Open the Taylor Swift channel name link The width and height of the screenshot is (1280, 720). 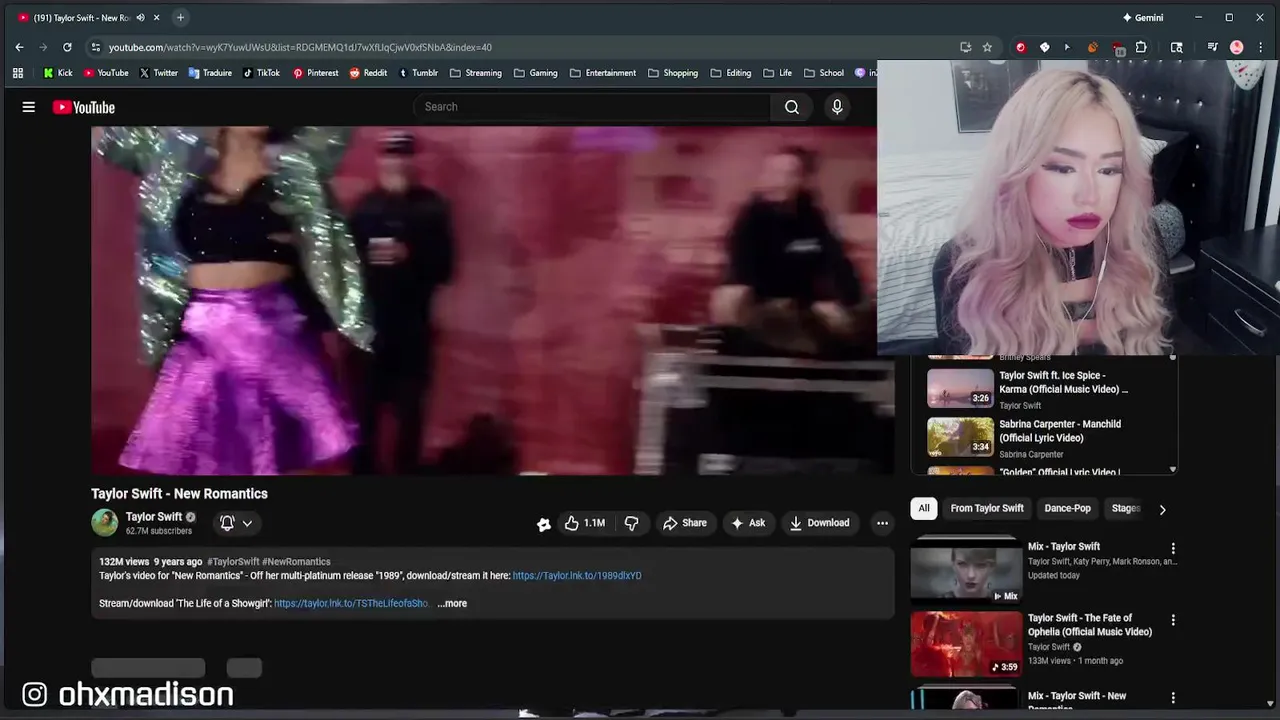154,517
